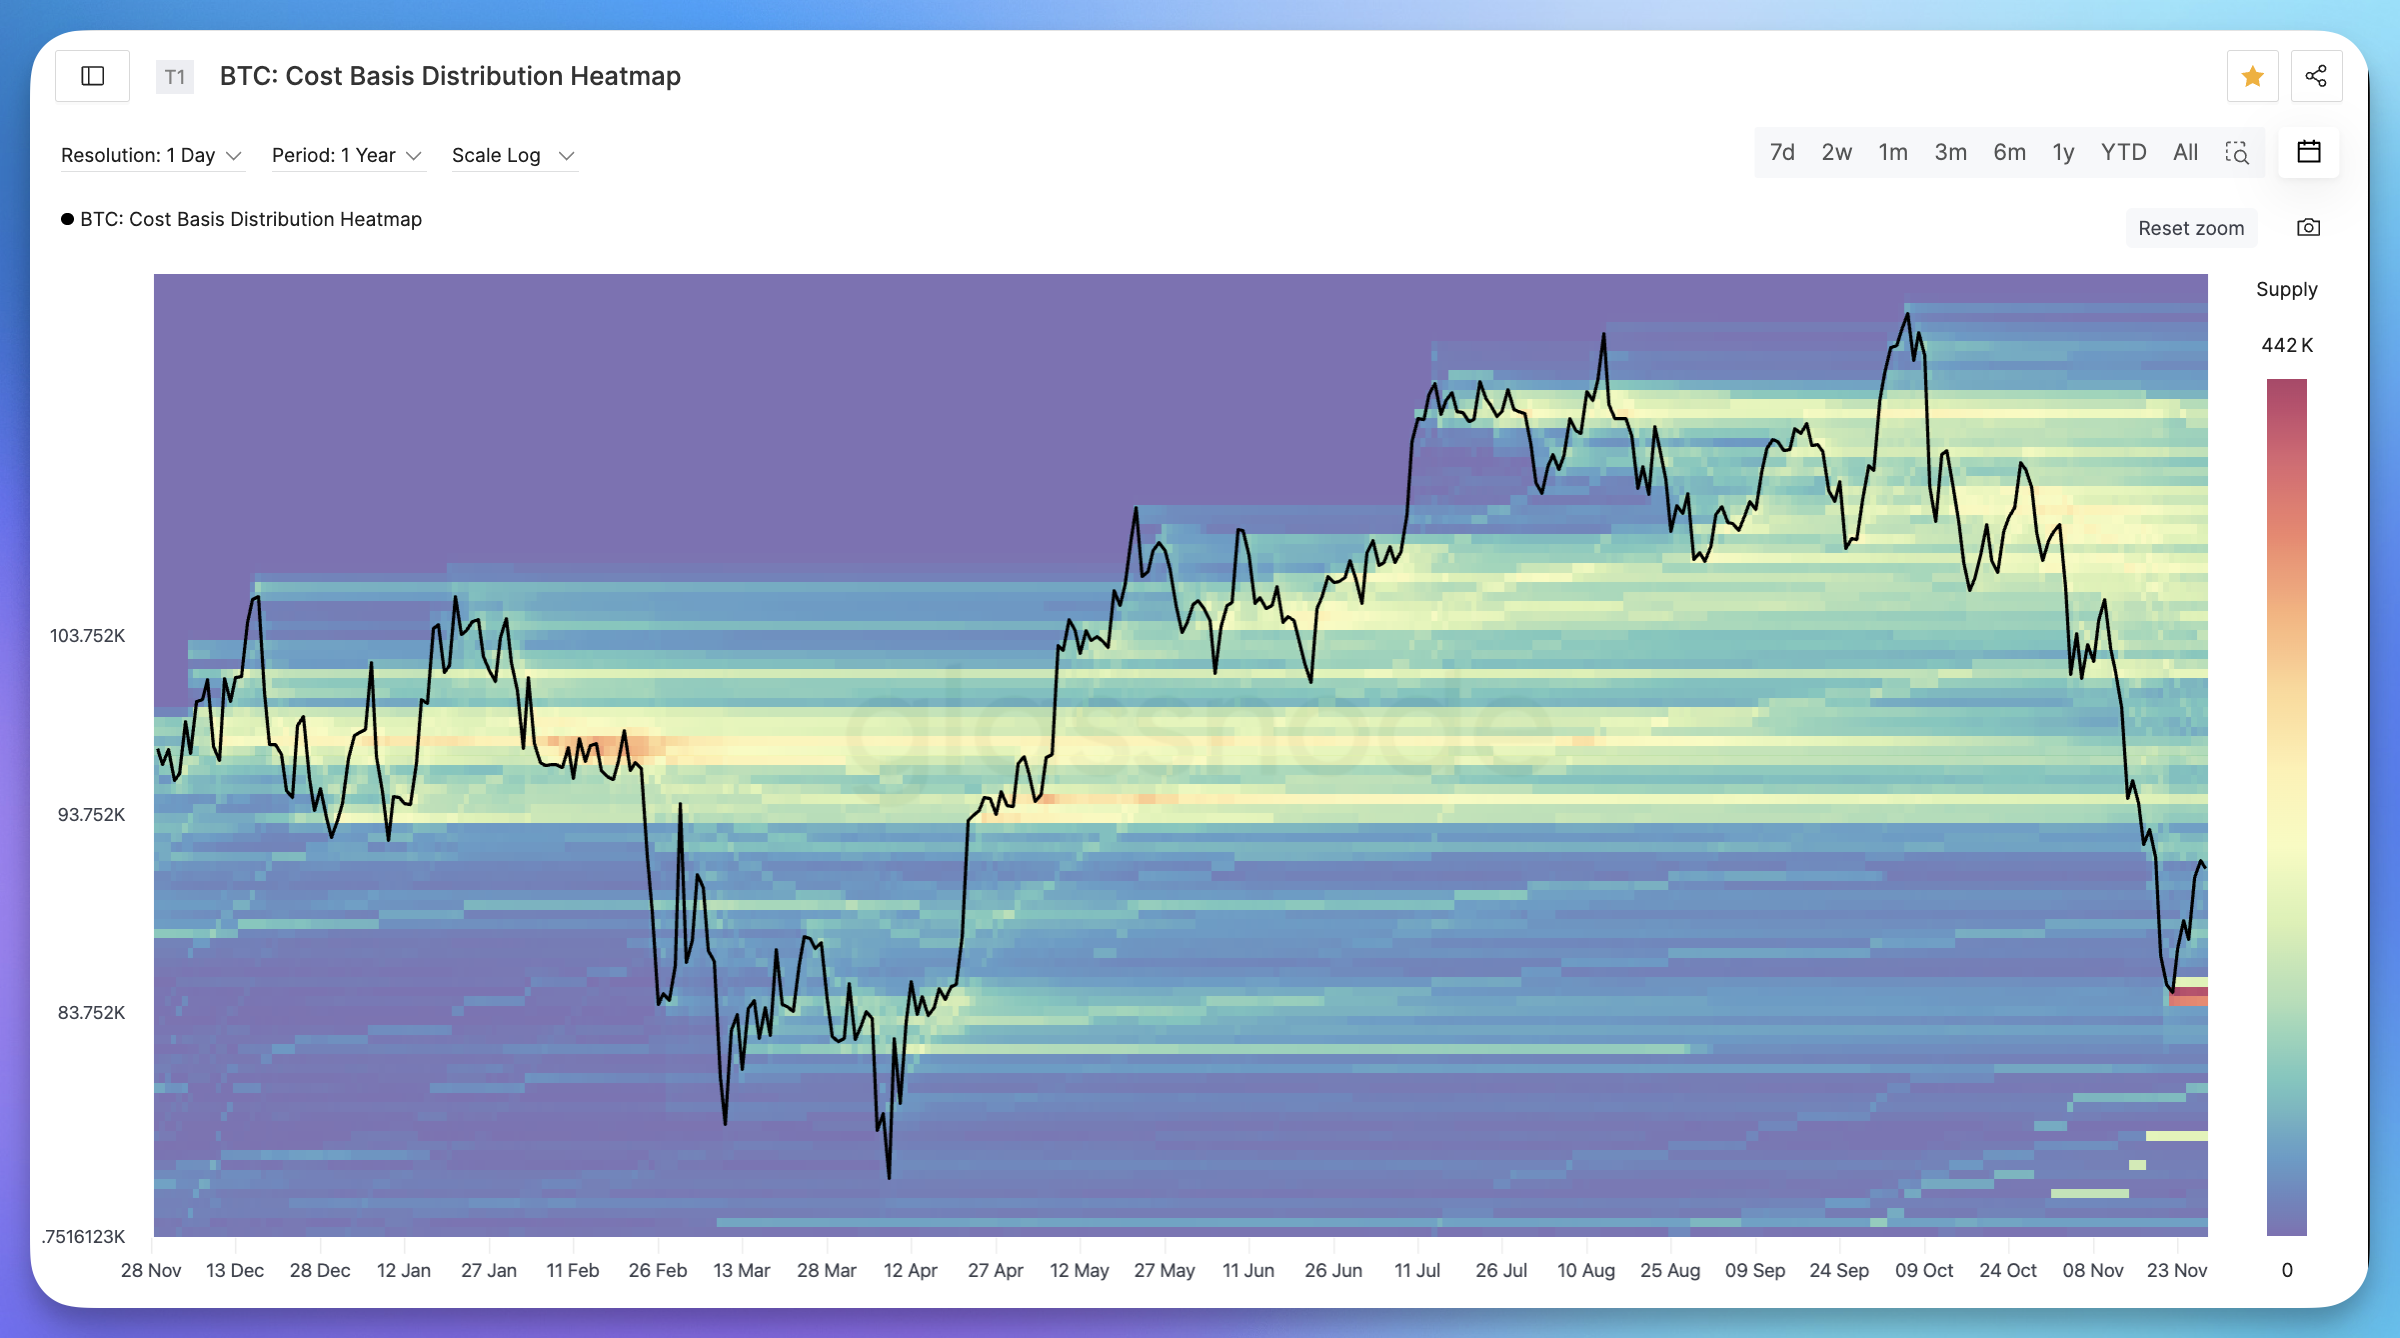Expand the Resolution: 1 Day dropdown
The height and width of the screenshot is (1338, 2400).
pyautogui.click(x=151, y=155)
